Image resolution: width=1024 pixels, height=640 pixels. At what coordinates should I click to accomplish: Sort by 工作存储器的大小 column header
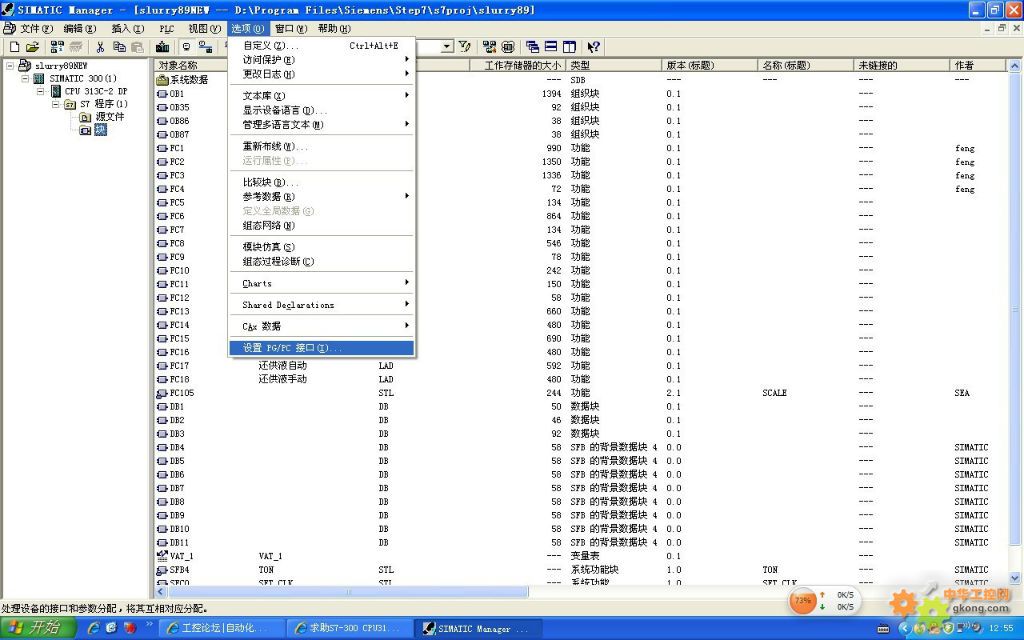tap(517, 65)
